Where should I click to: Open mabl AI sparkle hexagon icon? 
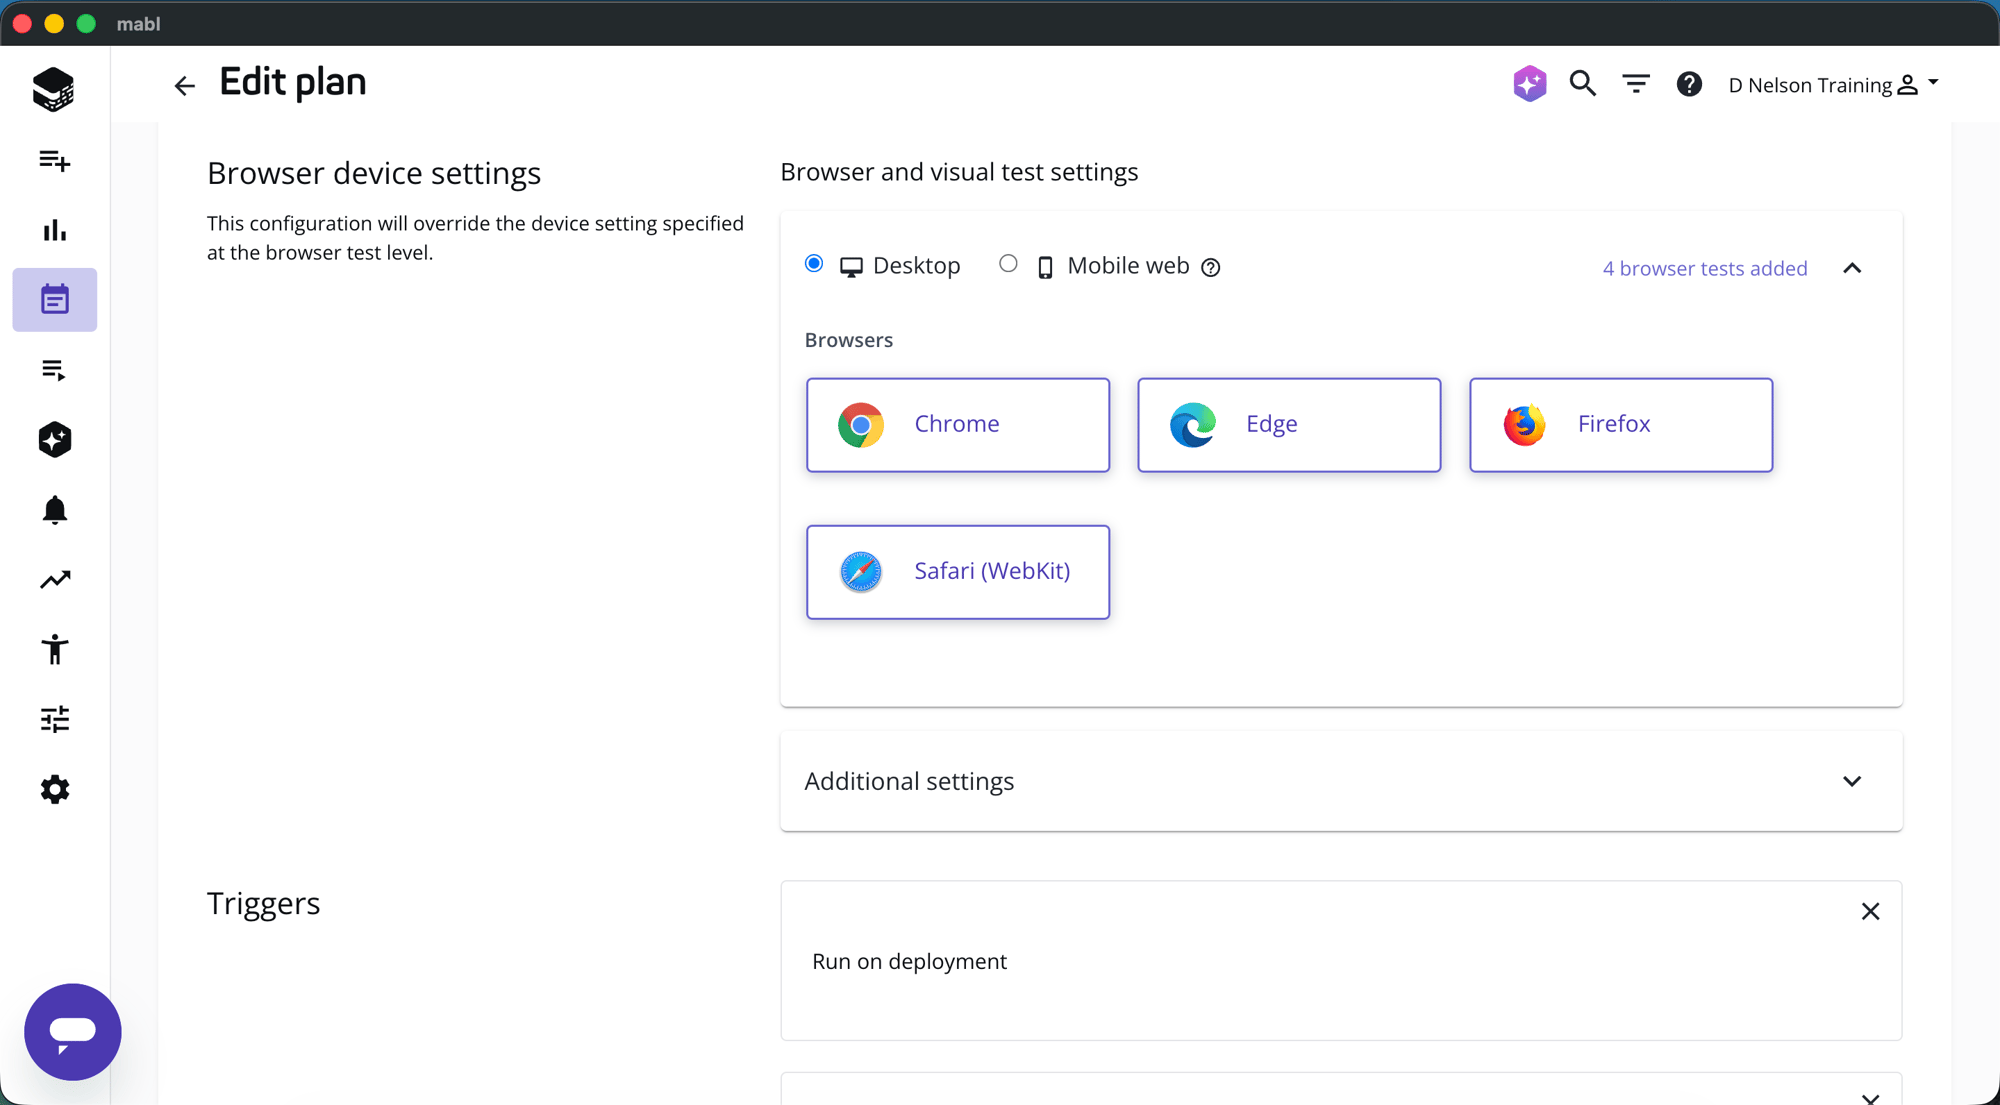(x=54, y=440)
